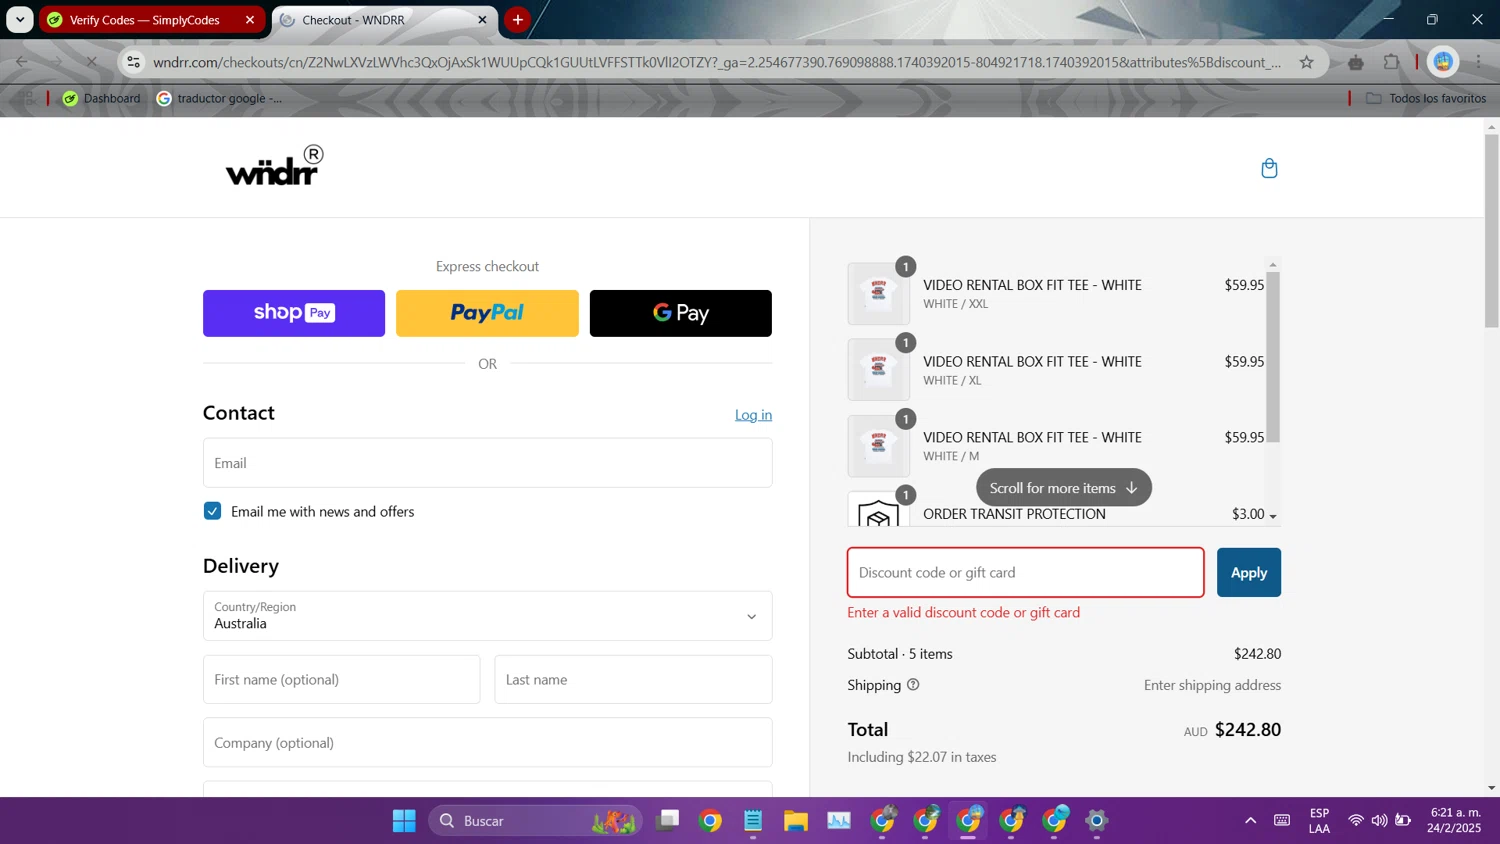Open Google Chrome taskbar icon
This screenshot has width=1500, height=844.
710,821
